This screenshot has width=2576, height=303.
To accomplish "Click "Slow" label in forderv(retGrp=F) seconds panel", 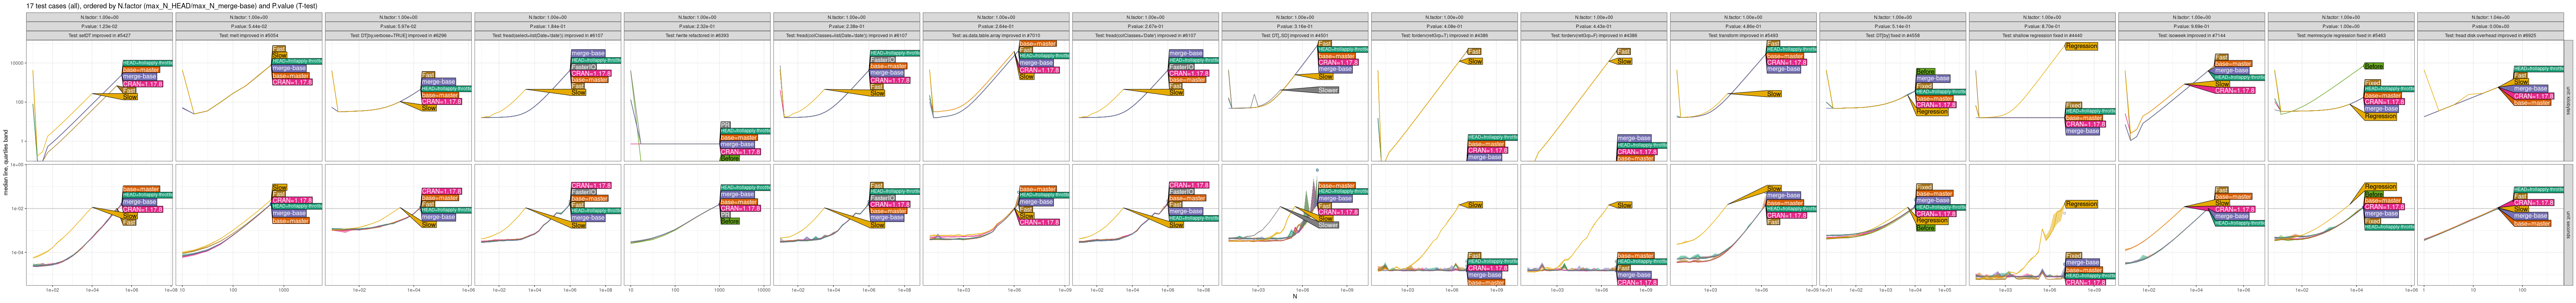I will (x=1625, y=205).
